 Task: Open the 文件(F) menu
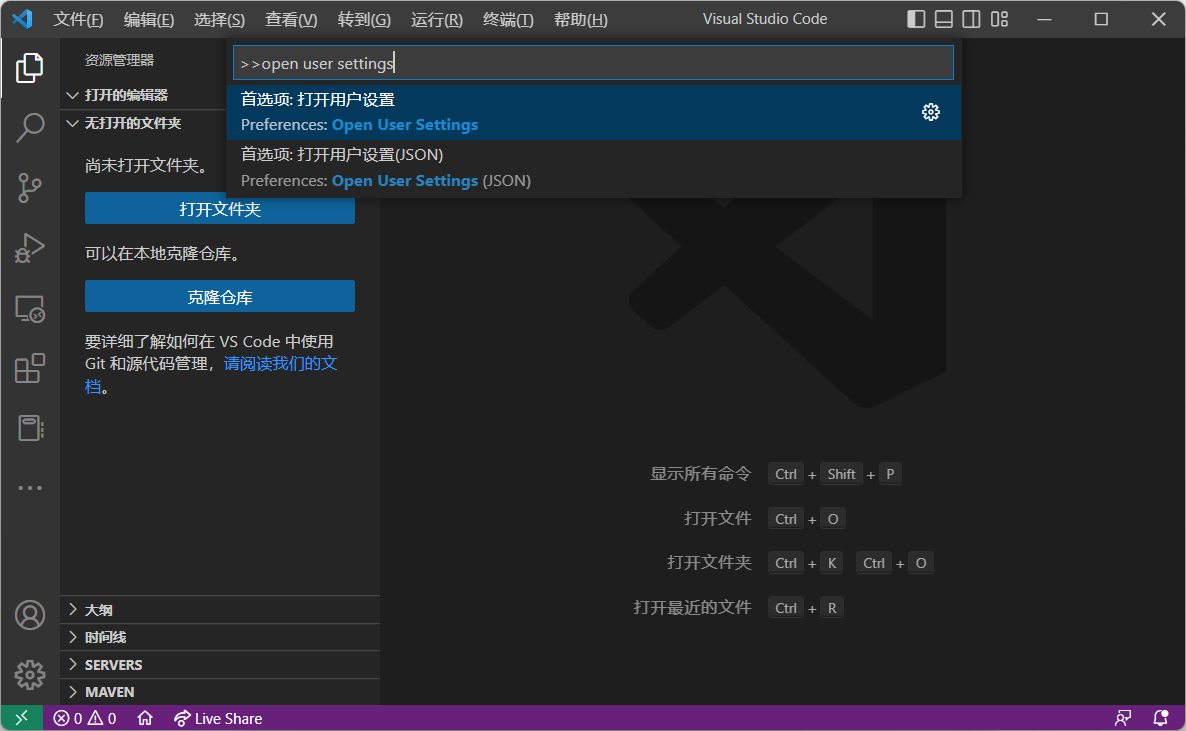pos(78,20)
